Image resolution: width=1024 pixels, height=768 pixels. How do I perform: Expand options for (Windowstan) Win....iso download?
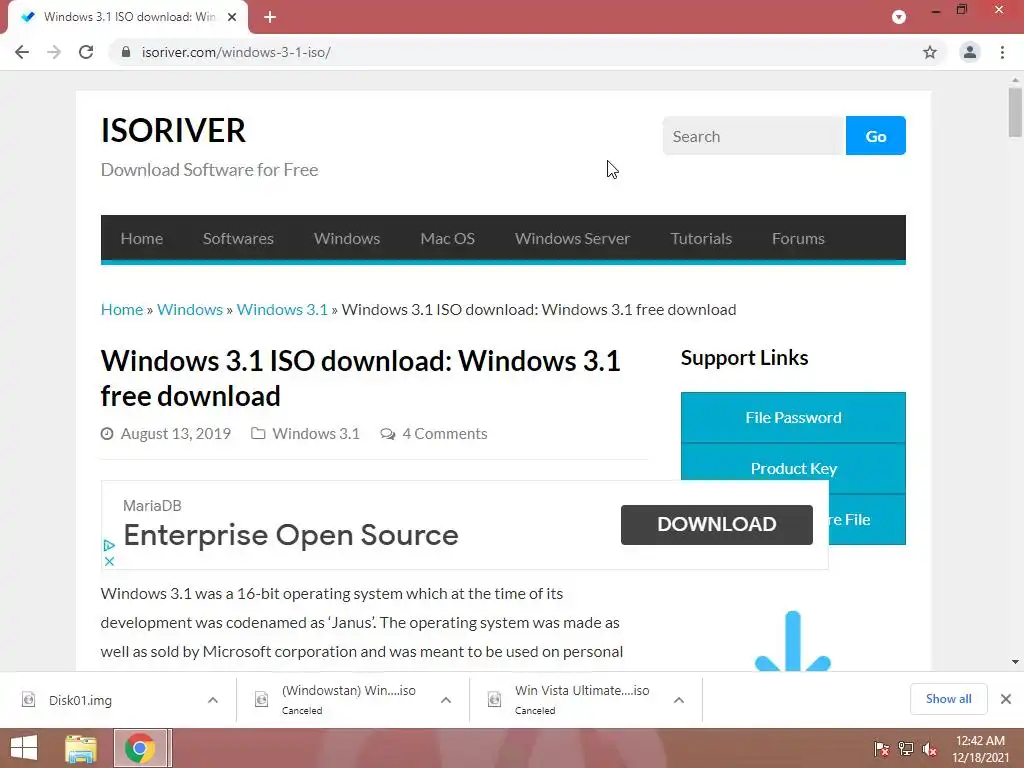(446, 700)
